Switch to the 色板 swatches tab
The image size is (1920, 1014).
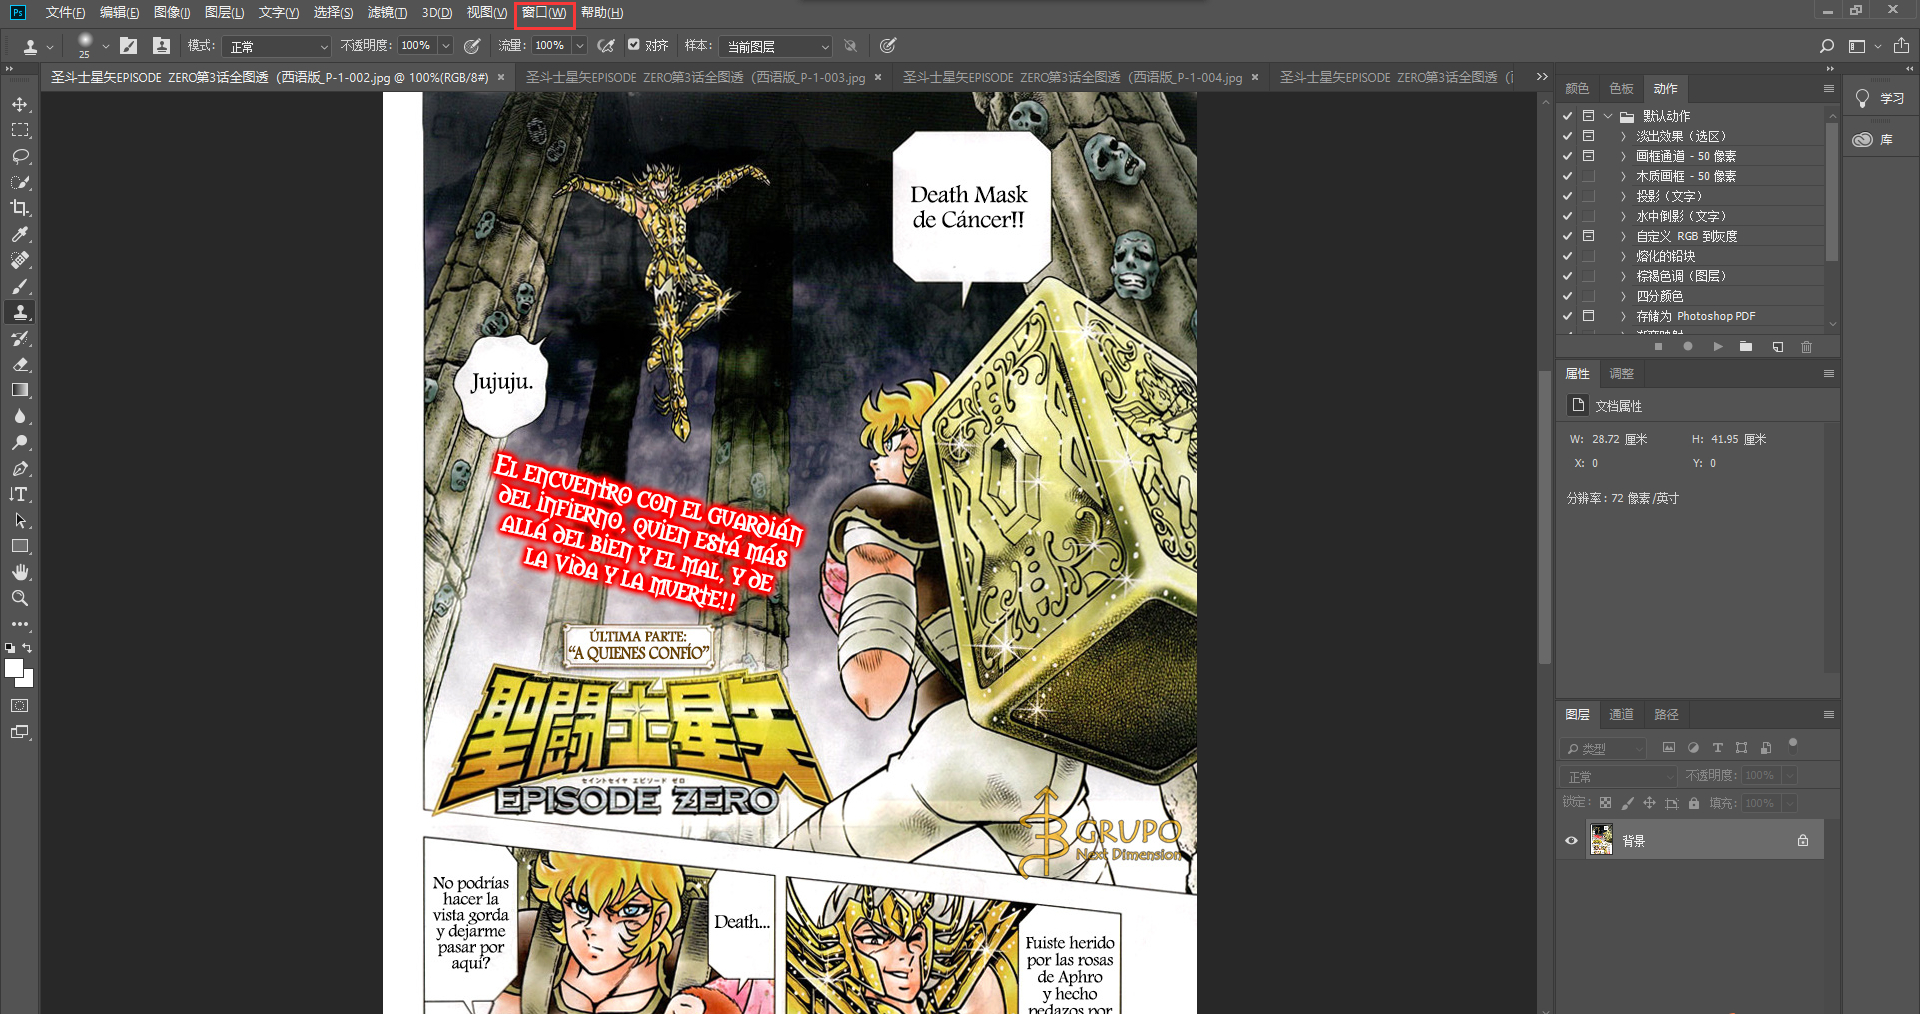point(1621,88)
